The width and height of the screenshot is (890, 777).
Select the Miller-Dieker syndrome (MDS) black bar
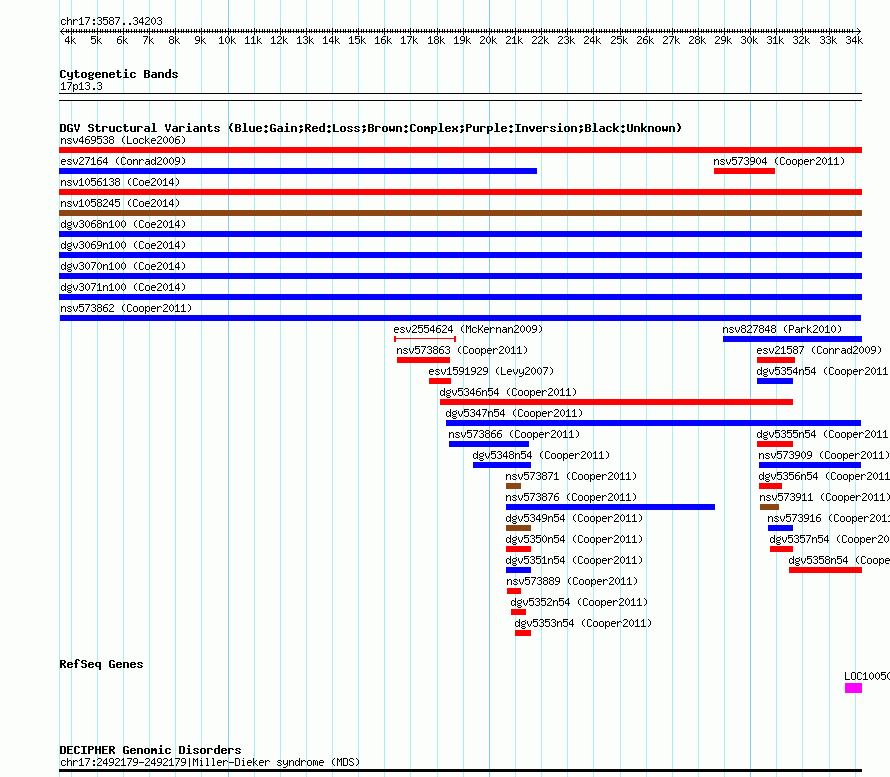460,771
